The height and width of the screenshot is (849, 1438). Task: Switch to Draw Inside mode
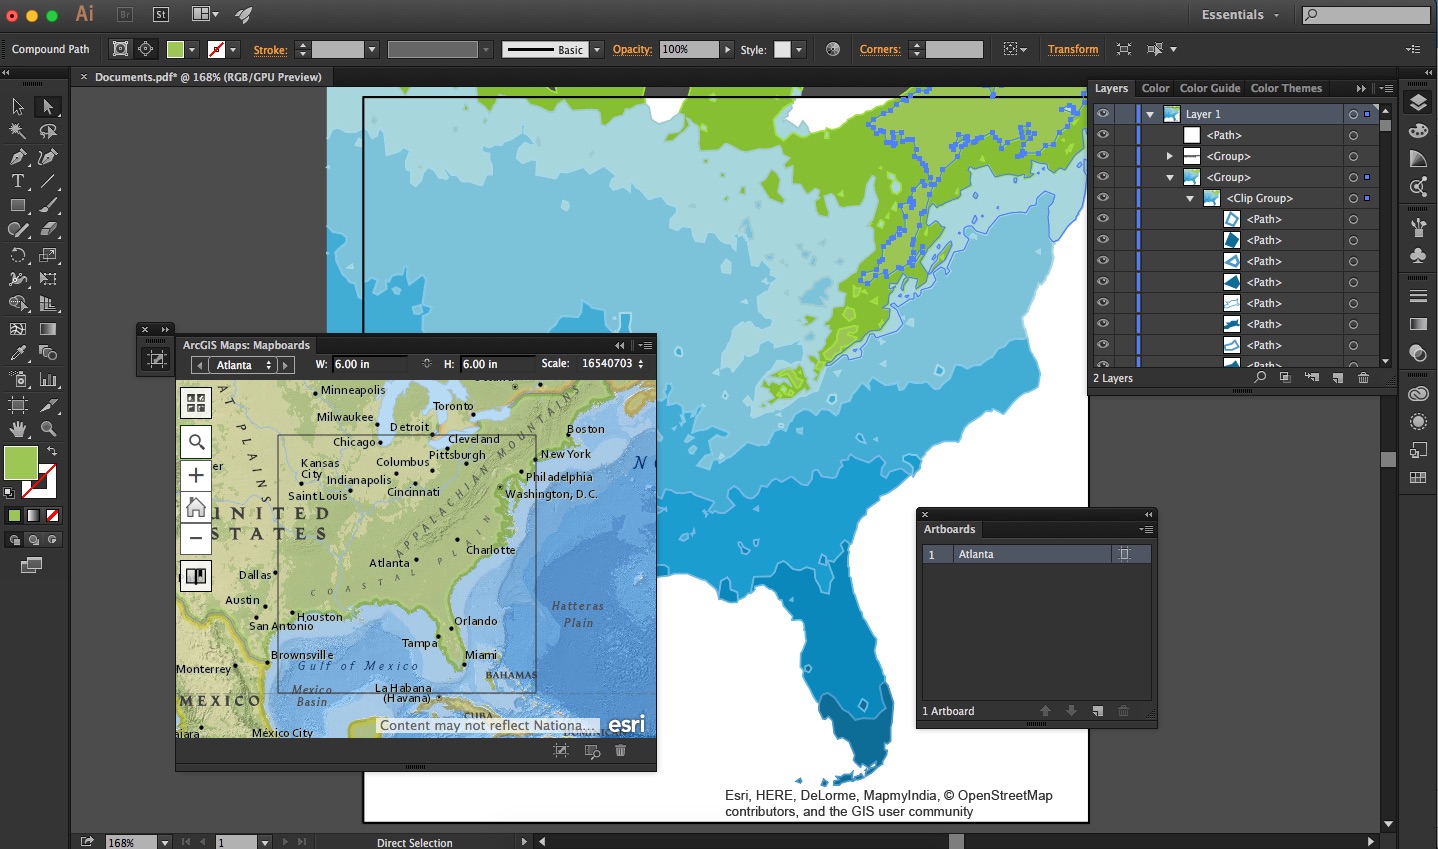pos(52,540)
